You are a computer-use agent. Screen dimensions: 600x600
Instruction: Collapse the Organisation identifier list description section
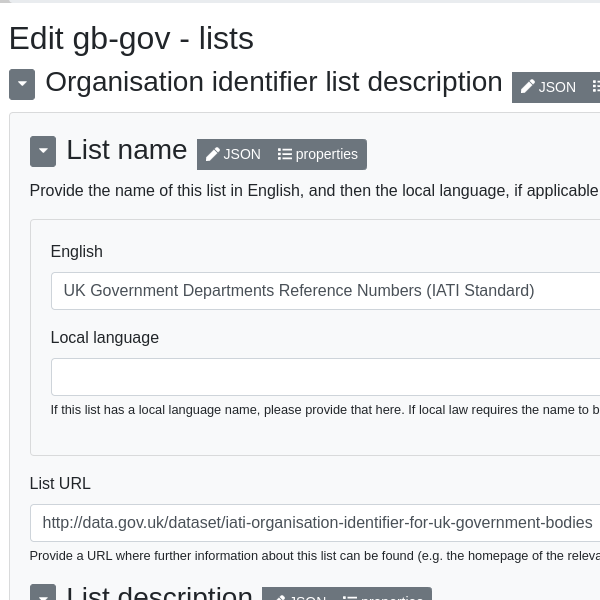pyautogui.click(x=22, y=84)
